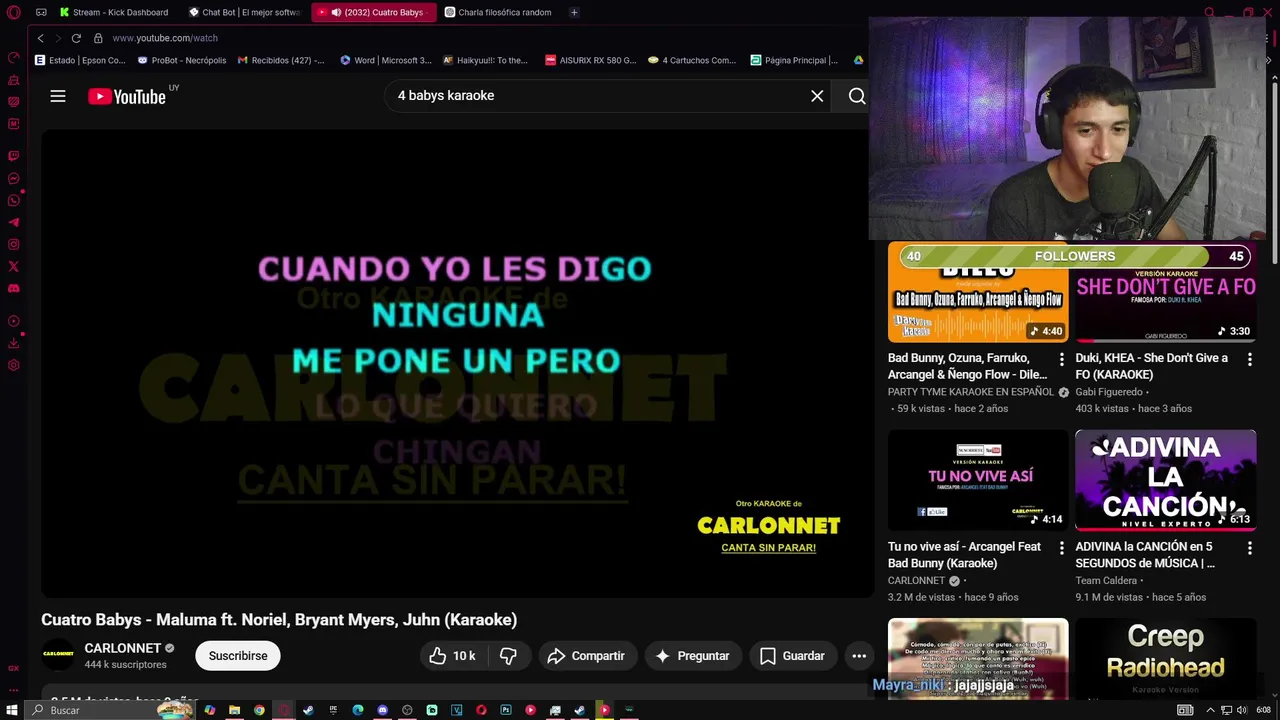This screenshot has width=1280, height=720.
Task: Open options for Tu no vive así video
Action: 1062,548
